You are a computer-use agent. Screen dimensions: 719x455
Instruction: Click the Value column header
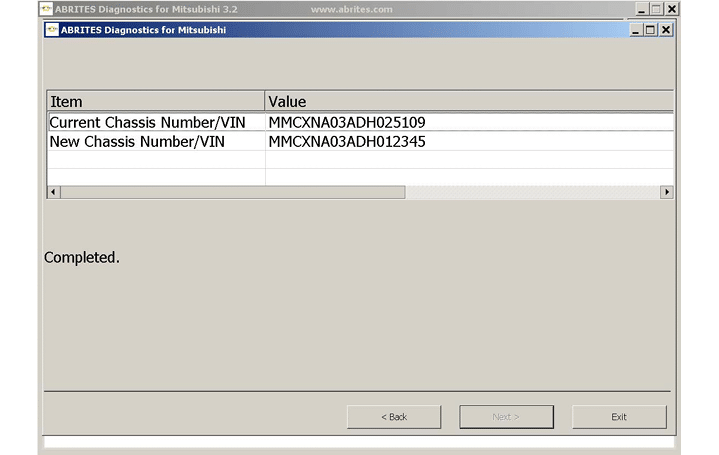click(468, 101)
